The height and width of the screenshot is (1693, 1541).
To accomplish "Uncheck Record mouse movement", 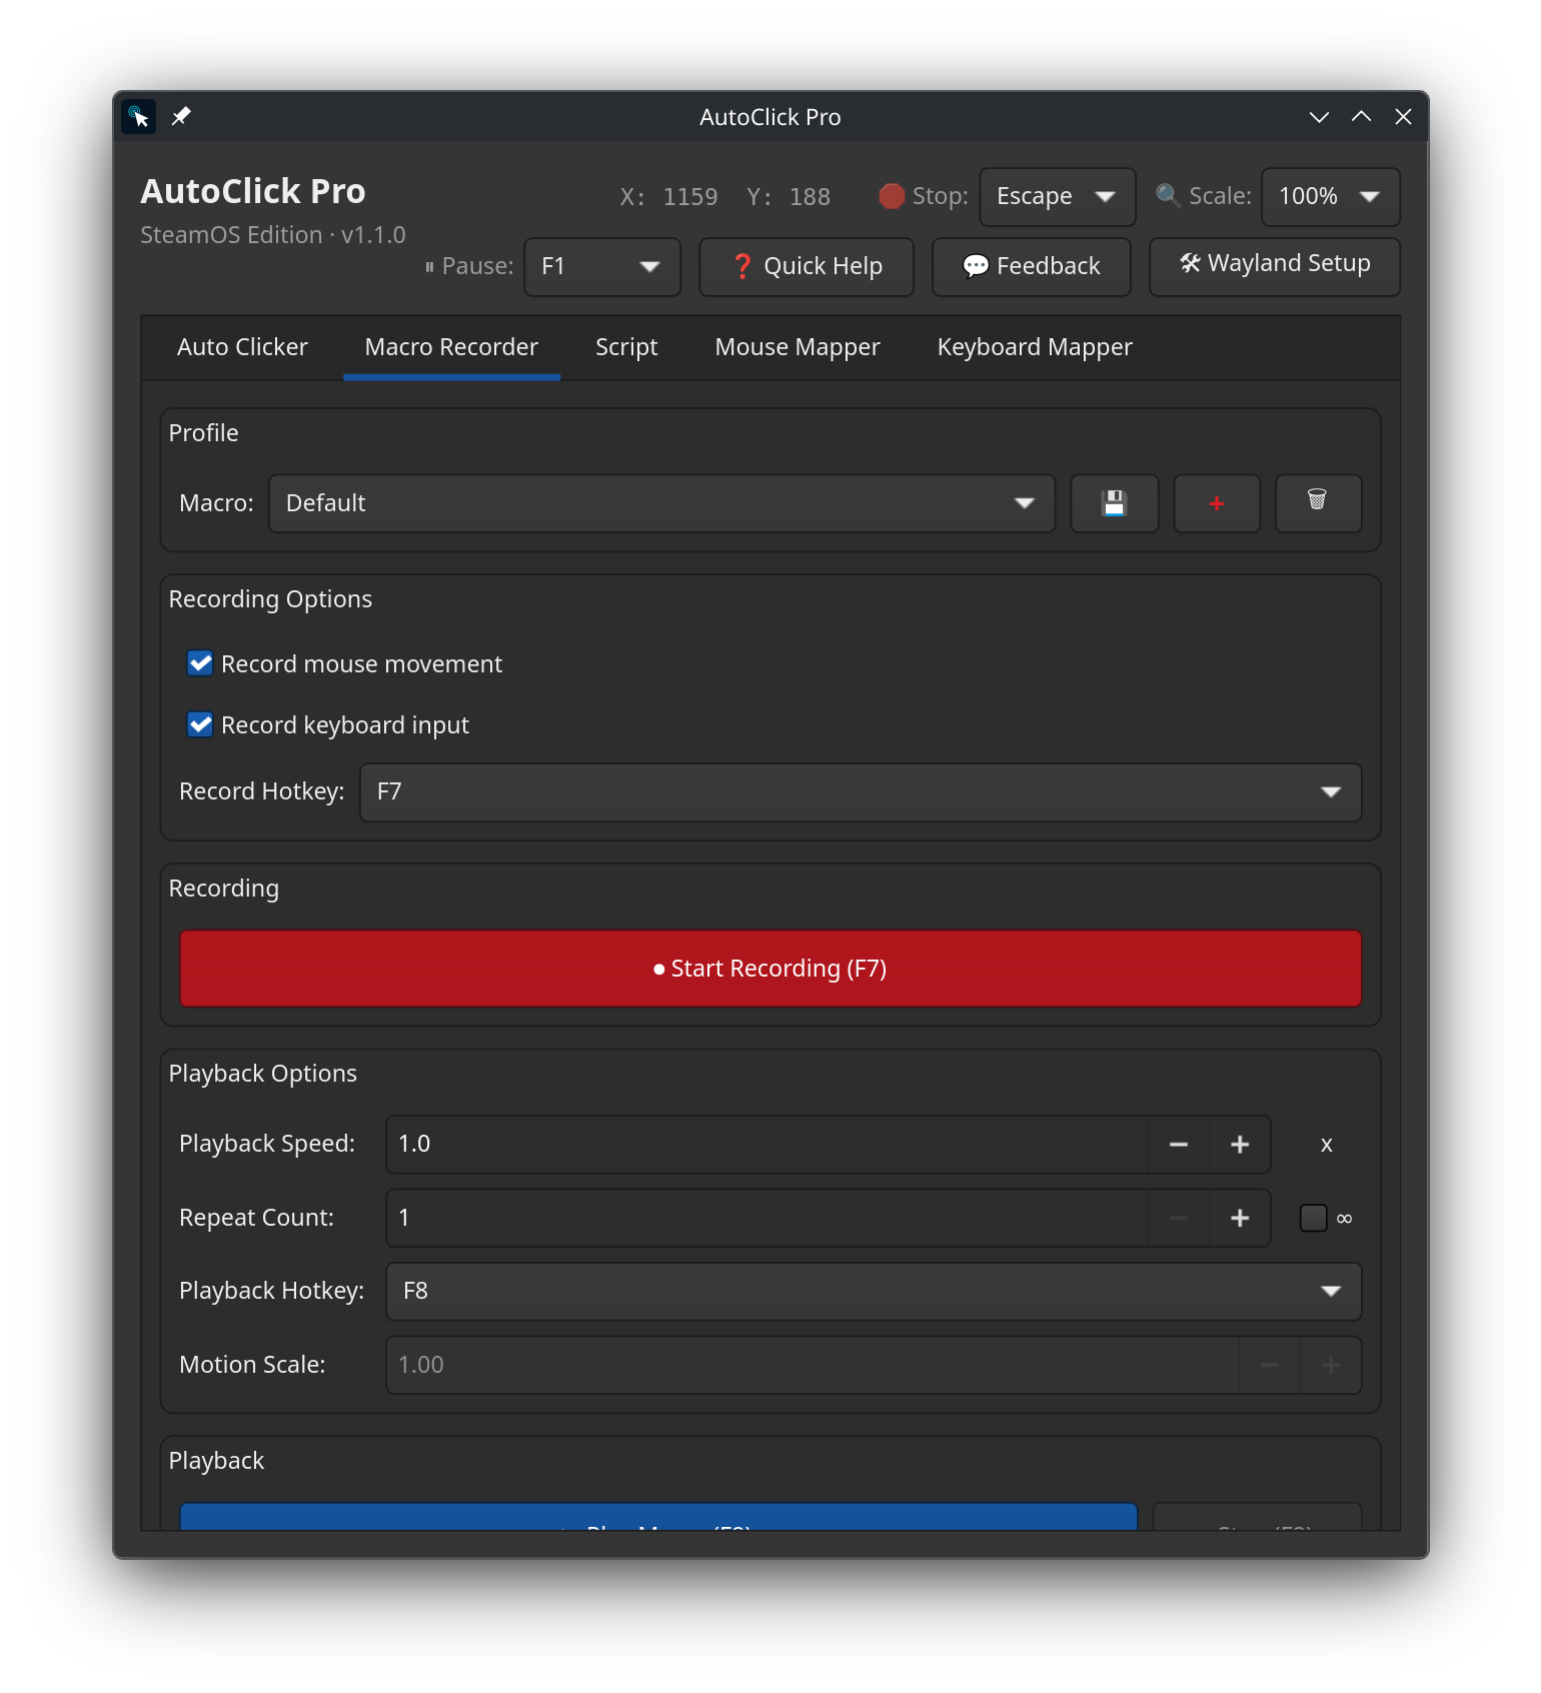I will click(x=200, y=664).
